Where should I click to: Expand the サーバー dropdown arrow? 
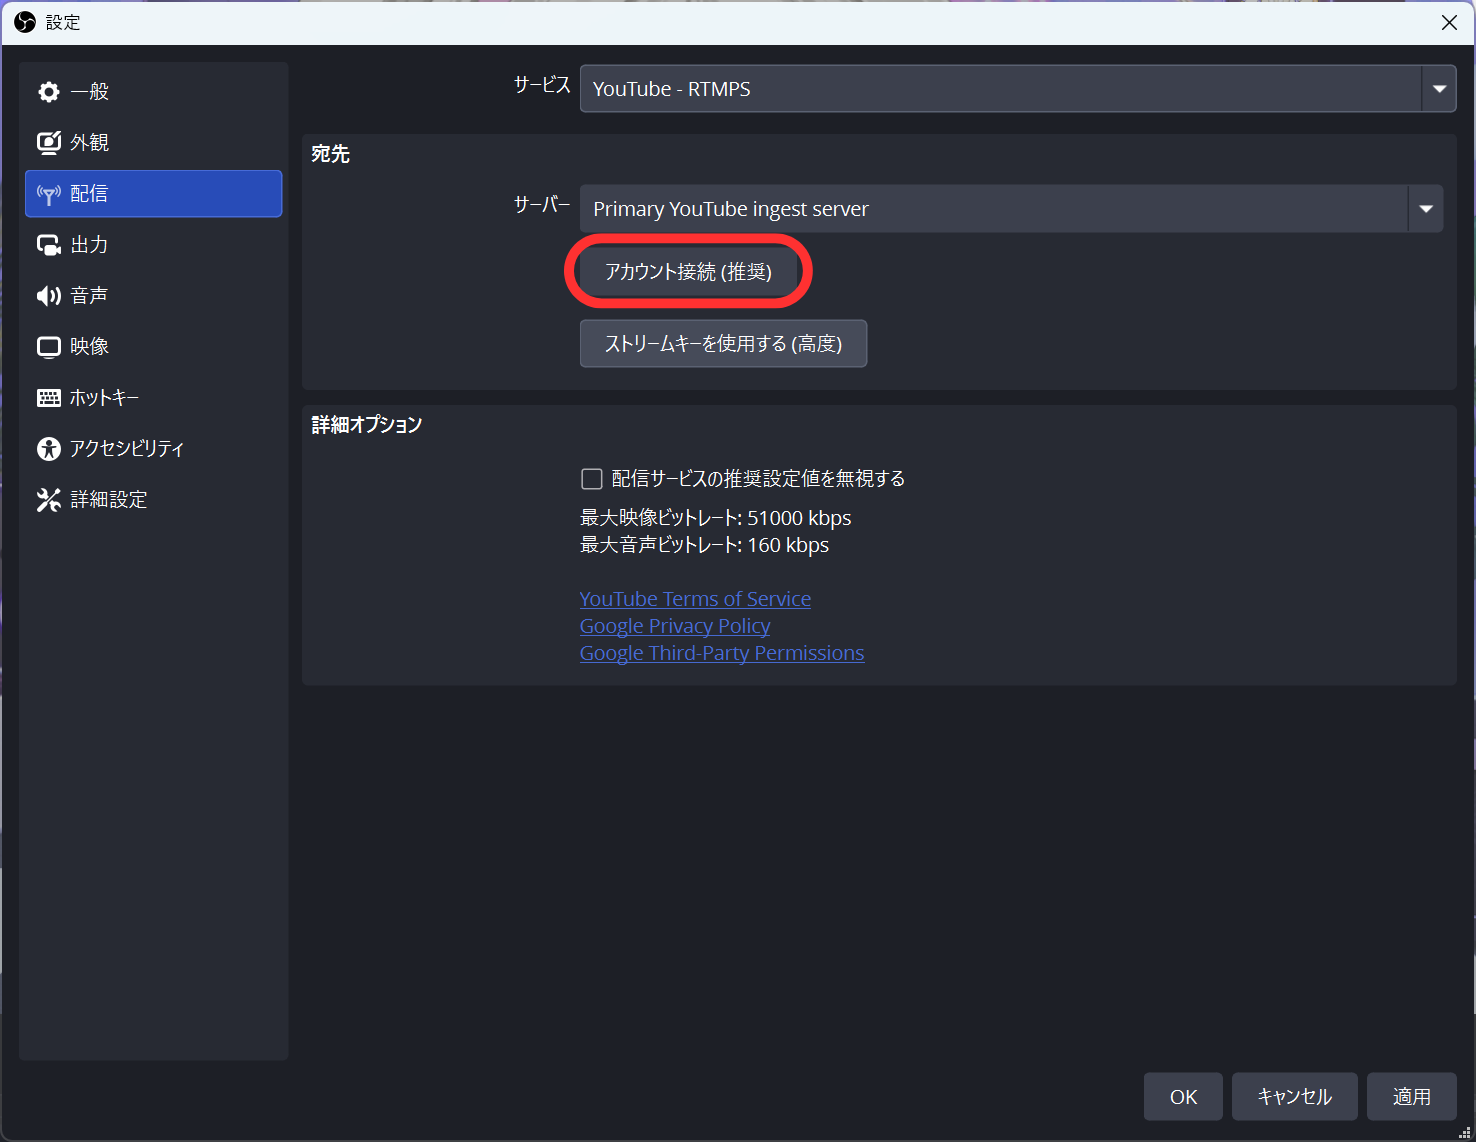1426,209
